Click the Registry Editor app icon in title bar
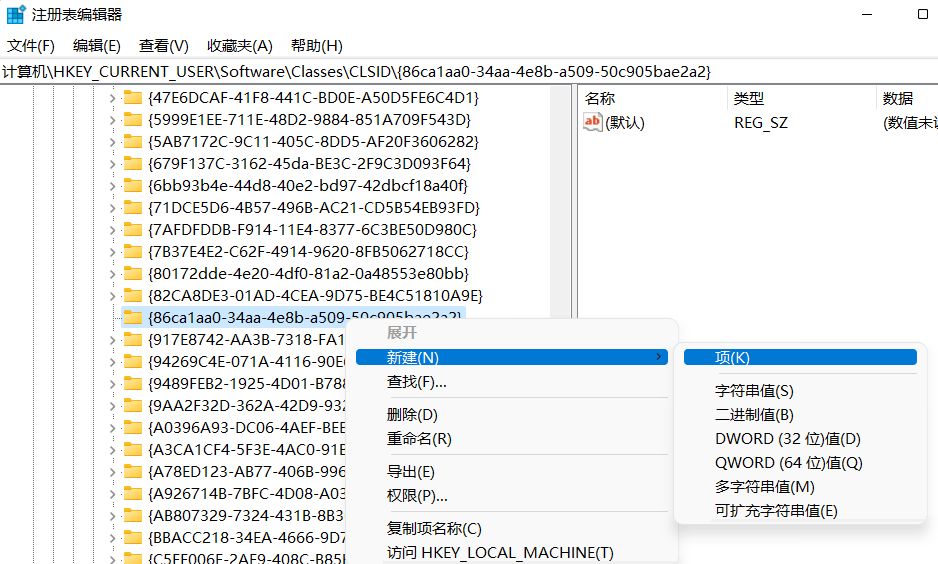The width and height of the screenshot is (938, 564). (x=16, y=14)
